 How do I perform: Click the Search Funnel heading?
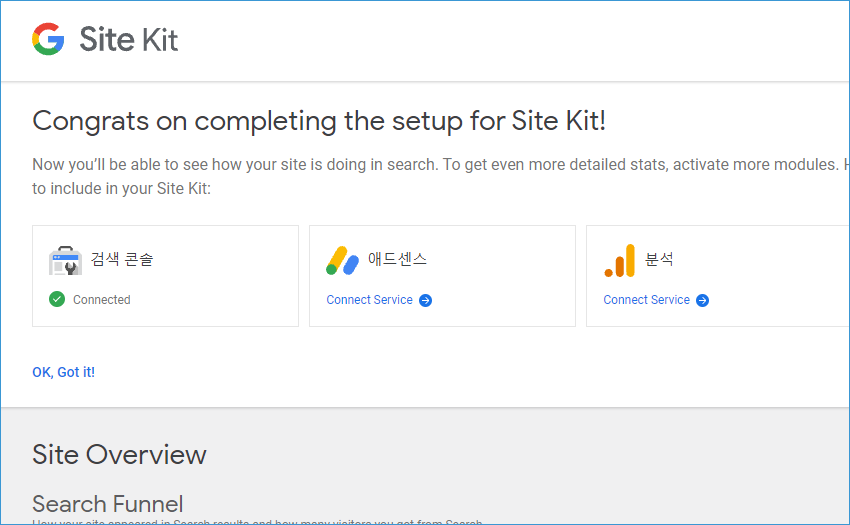107,504
